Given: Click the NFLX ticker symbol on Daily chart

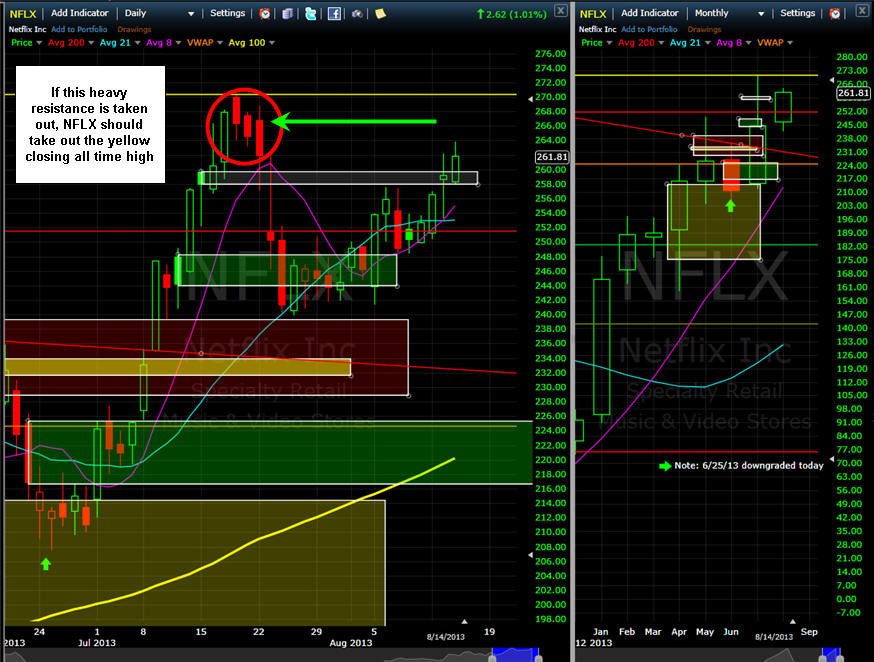Looking at the screenshot, I should point(23,13).
